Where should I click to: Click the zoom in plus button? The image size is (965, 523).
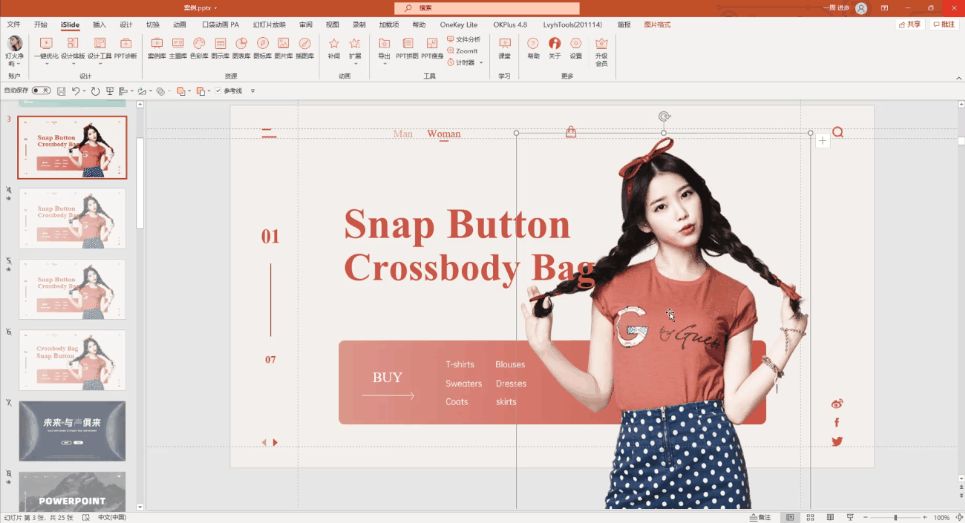[924, 517]
